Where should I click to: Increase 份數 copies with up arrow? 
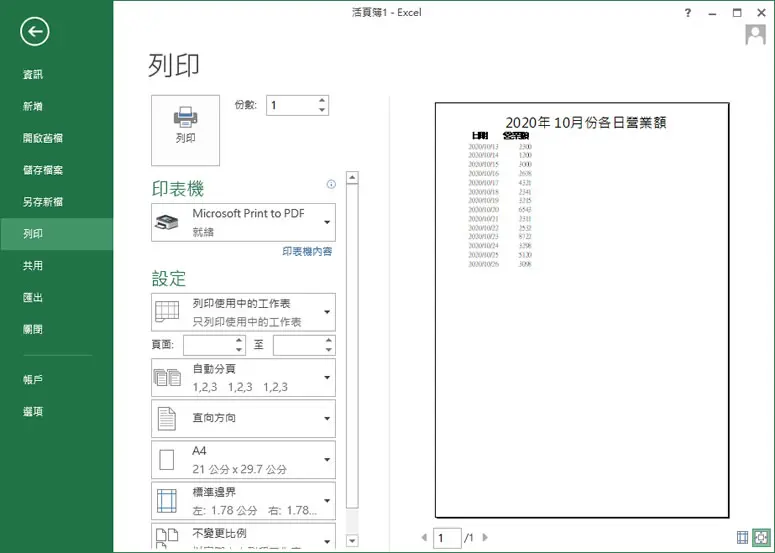(322, 100)
